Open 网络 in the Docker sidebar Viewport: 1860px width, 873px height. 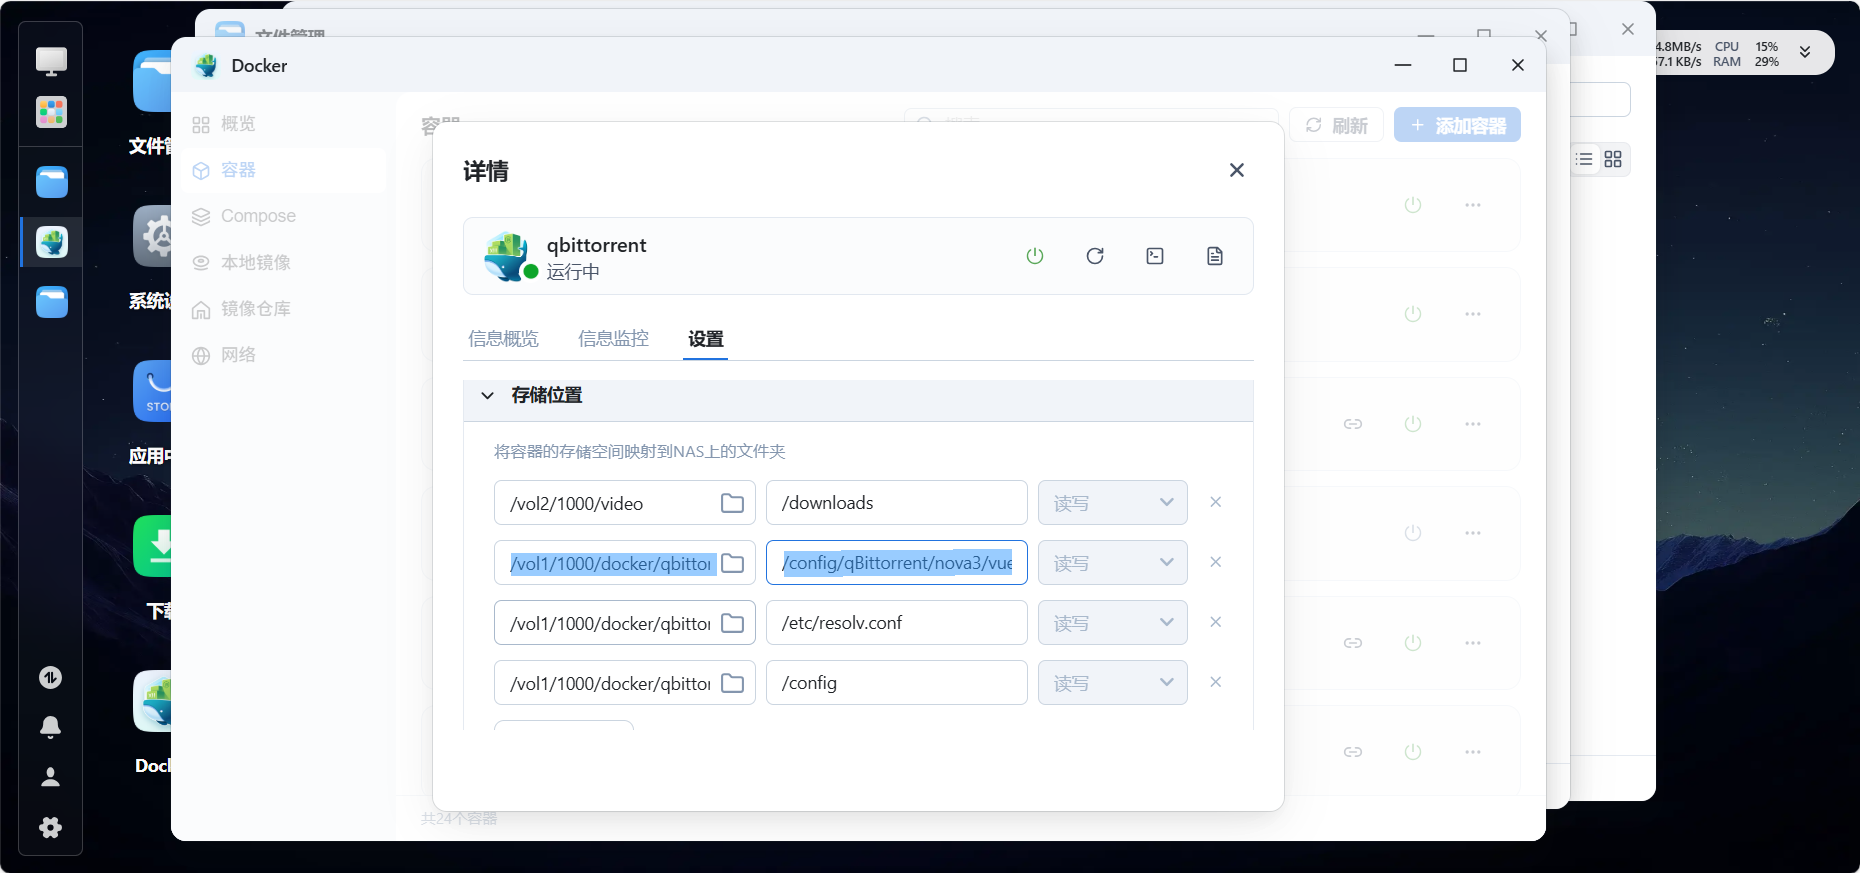pyautogui.click(x=284, y=355)
